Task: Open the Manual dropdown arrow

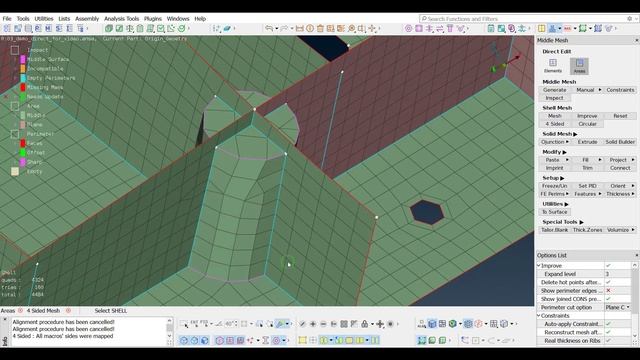Action: point(600,90)
